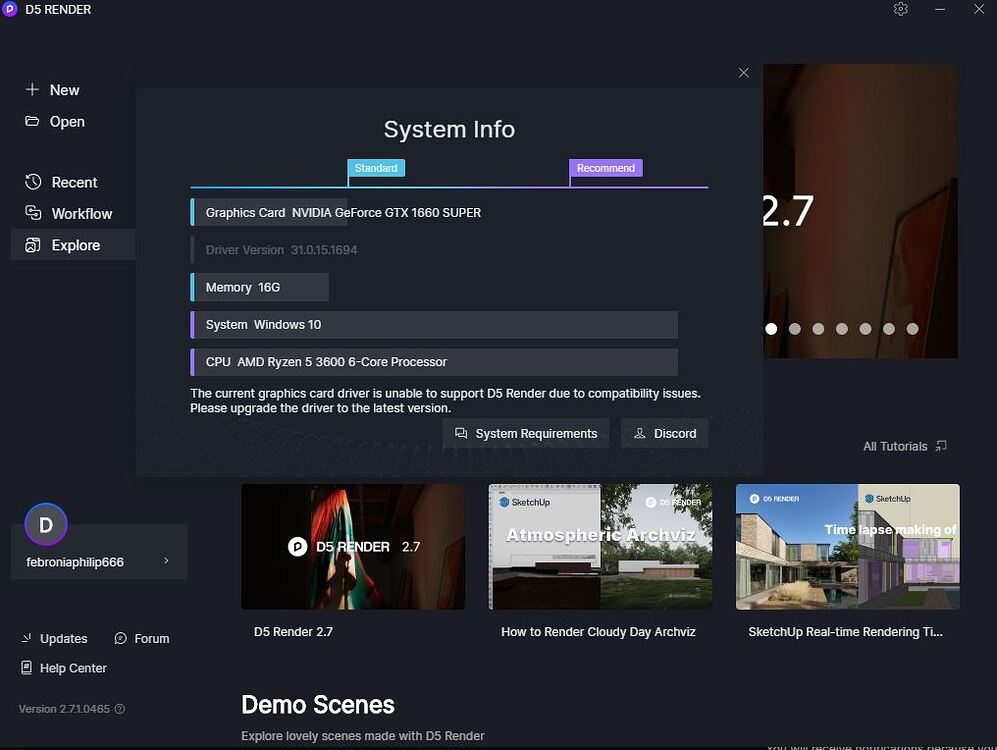Select the last banner carousel dot
The width and height of the screenshot is (997, 750).
pos(912,329)
